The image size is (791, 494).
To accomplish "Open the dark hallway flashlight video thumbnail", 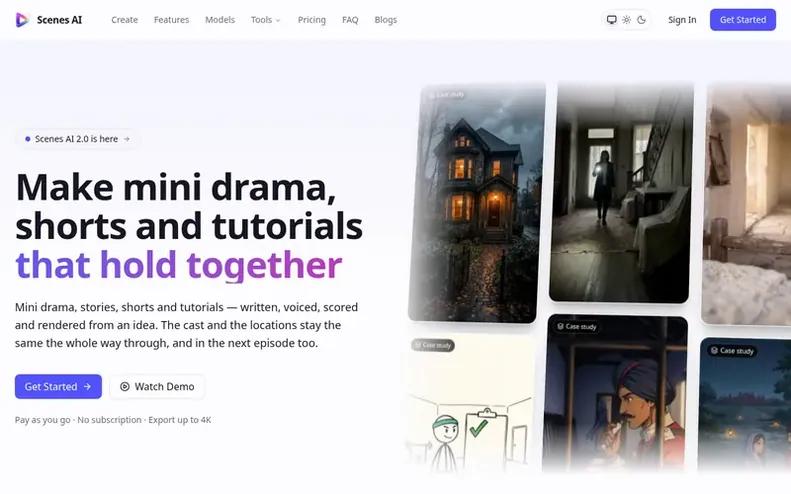I will (x=620, y=193).
